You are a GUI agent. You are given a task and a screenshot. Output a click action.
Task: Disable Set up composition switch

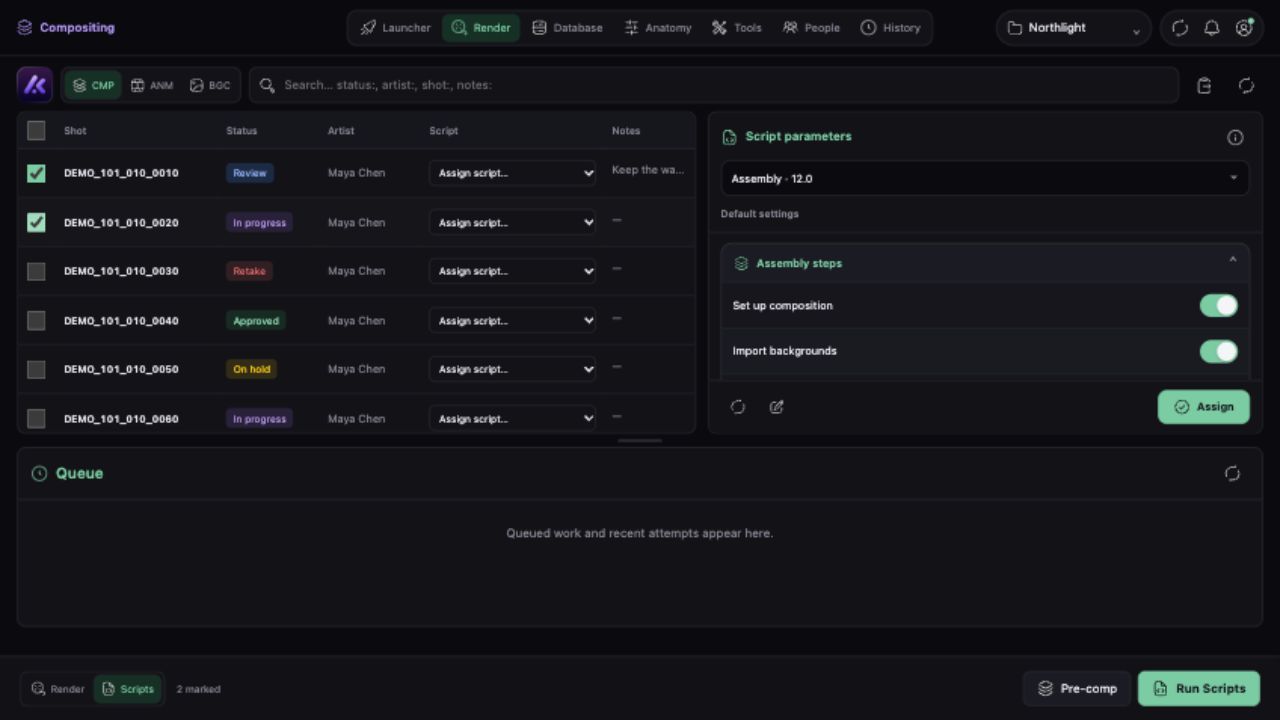[x=1218, y=306]
